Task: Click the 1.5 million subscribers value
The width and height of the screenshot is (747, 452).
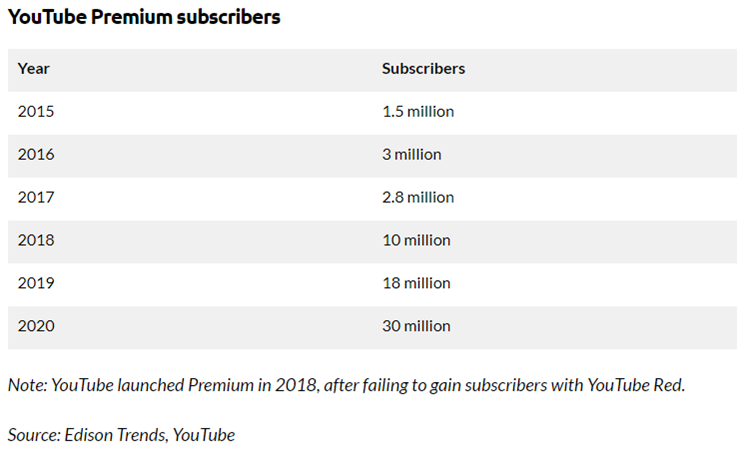Action: click(x=418, y=111)
